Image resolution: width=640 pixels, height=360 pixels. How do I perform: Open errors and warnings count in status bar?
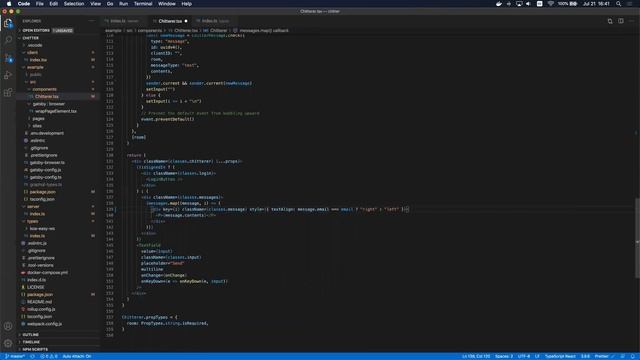pyautogui.click(x=49, y=356)
